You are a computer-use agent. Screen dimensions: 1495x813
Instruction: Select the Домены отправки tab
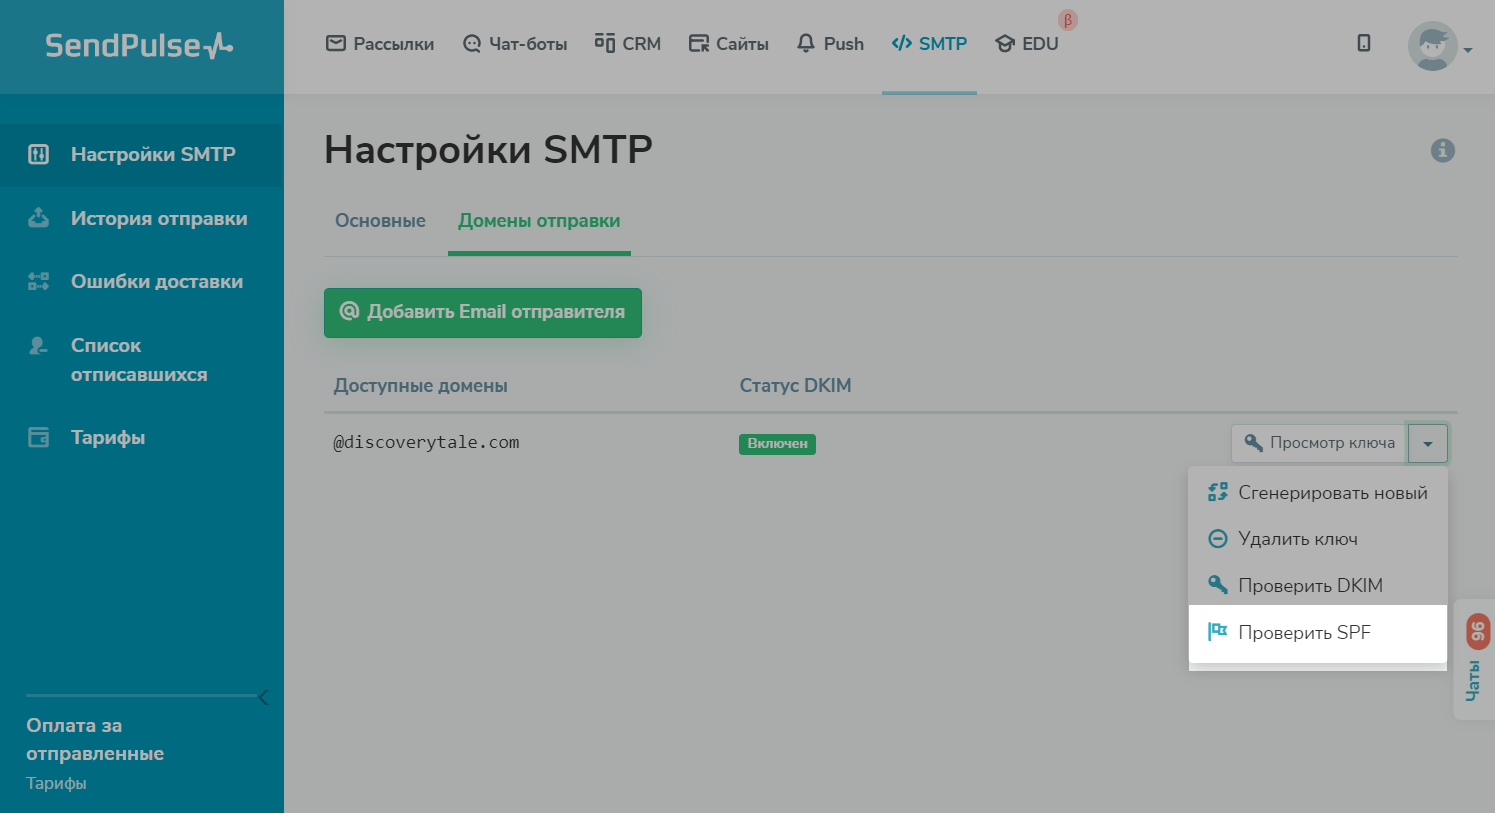(x=539, y=221)
